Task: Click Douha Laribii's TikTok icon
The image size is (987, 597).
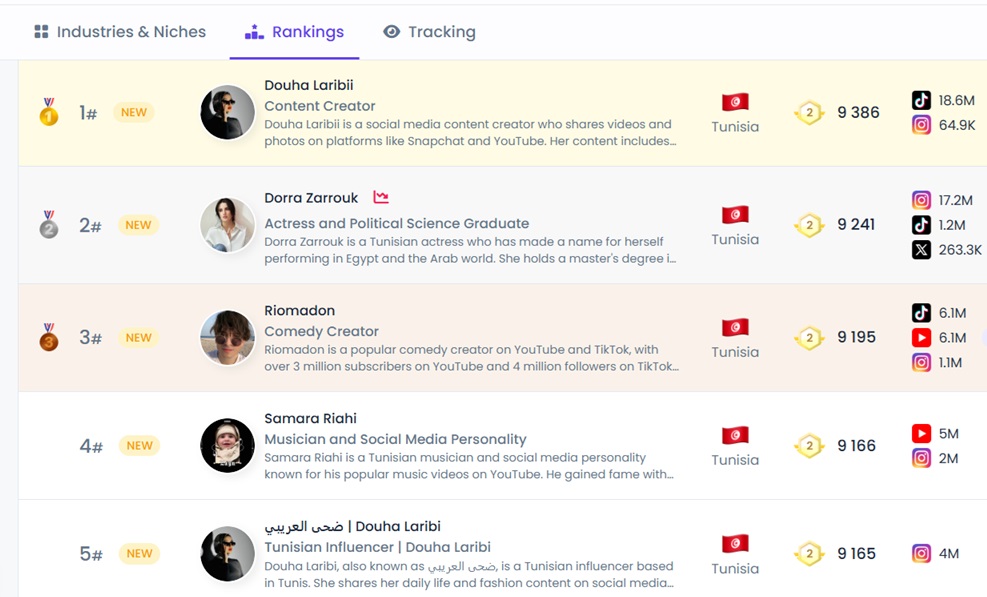Action: [921, 100]
